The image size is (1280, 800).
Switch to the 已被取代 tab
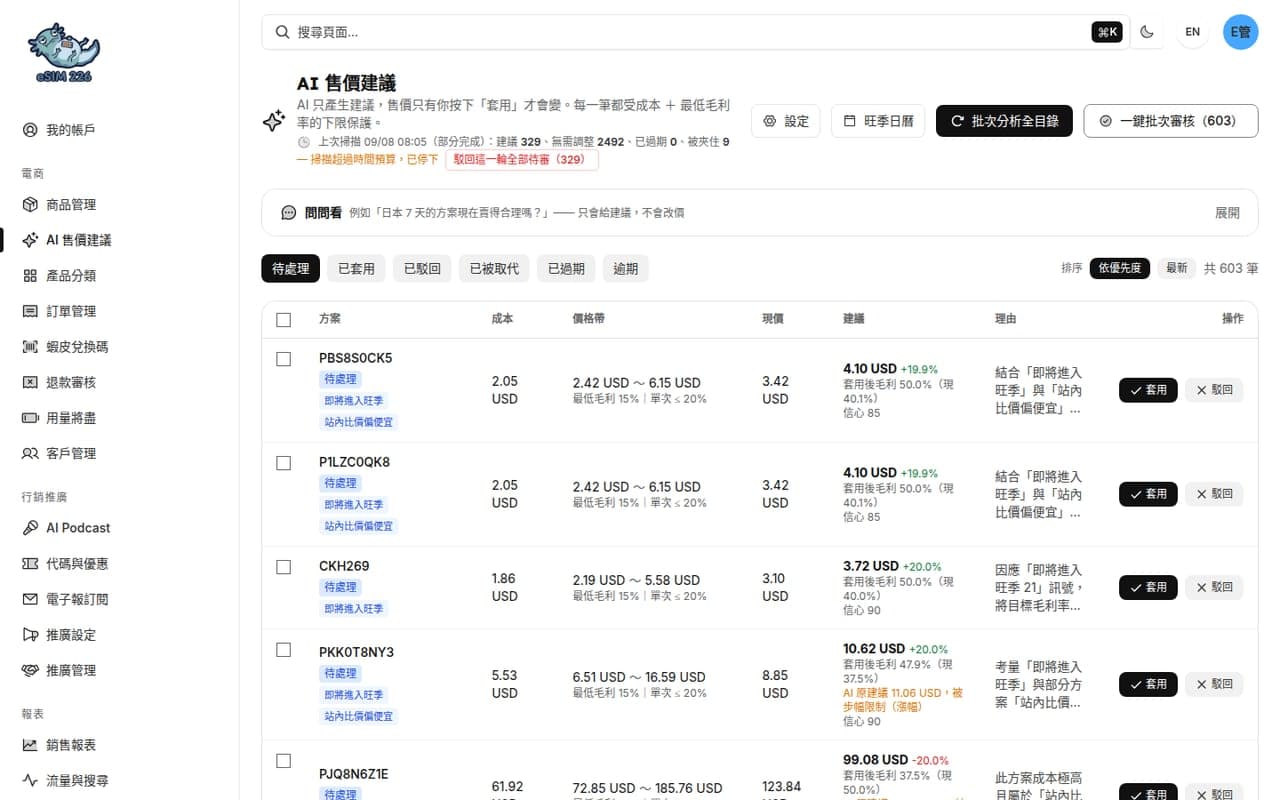pos(494,268)
